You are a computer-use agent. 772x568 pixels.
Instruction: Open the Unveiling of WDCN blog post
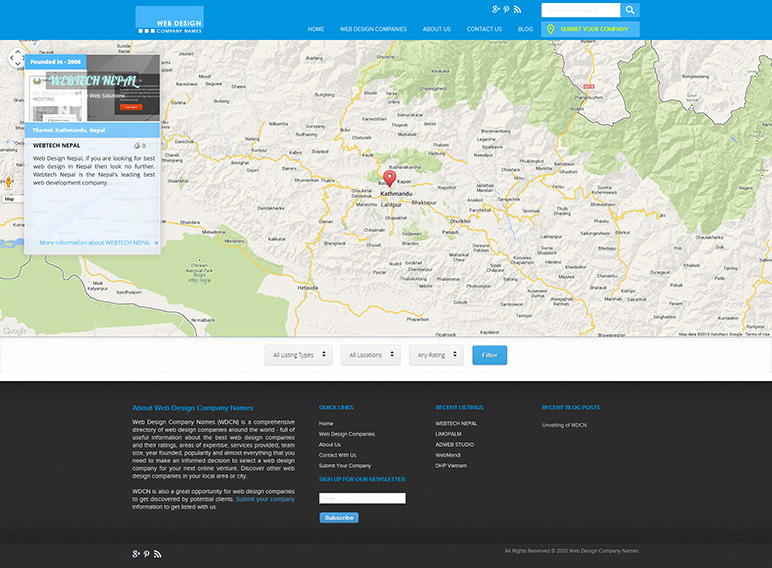[564, 425]
